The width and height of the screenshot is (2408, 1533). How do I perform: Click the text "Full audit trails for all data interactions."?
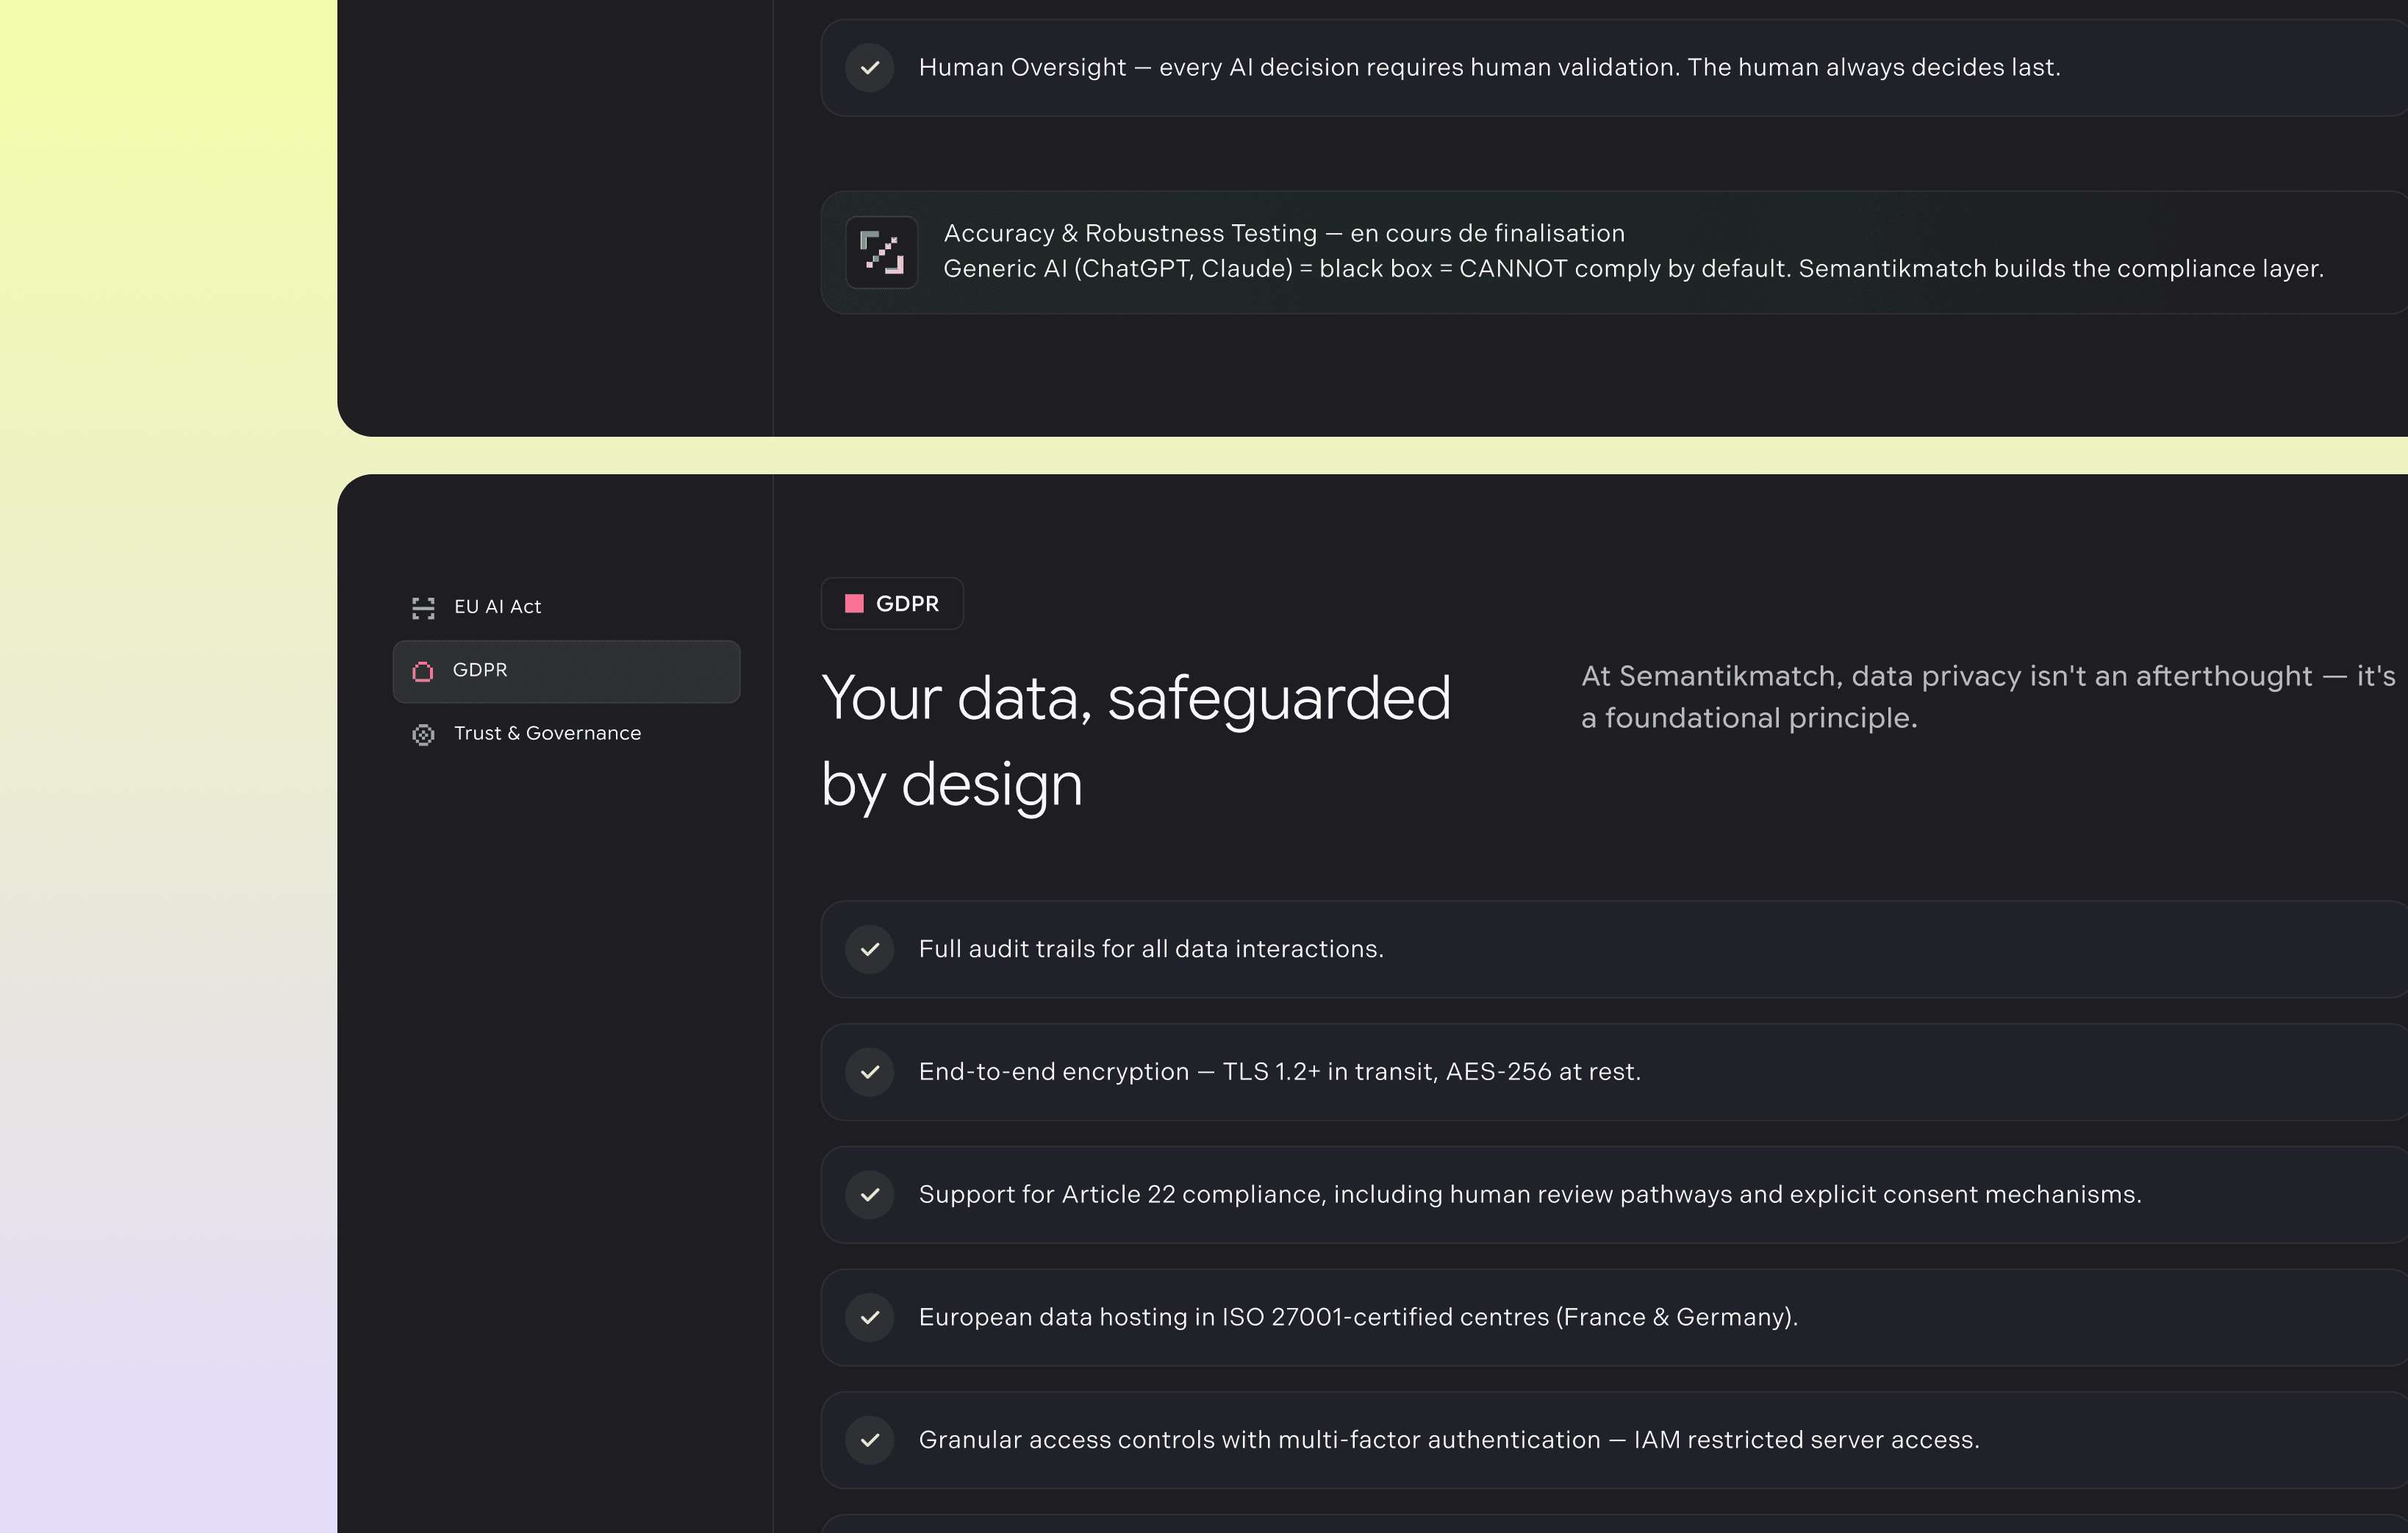(x=1151, y=949)
